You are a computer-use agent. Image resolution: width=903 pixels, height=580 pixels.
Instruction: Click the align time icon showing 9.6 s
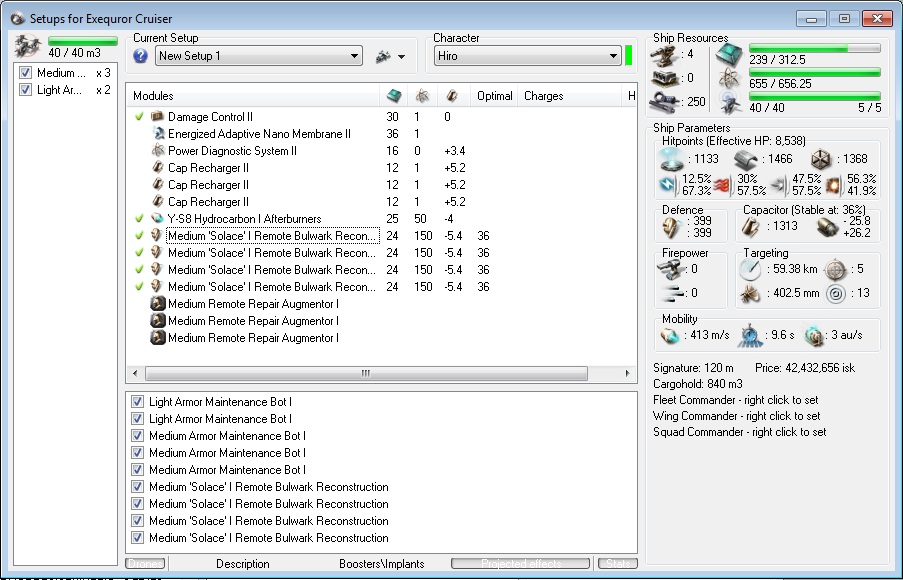coord(750,336)
